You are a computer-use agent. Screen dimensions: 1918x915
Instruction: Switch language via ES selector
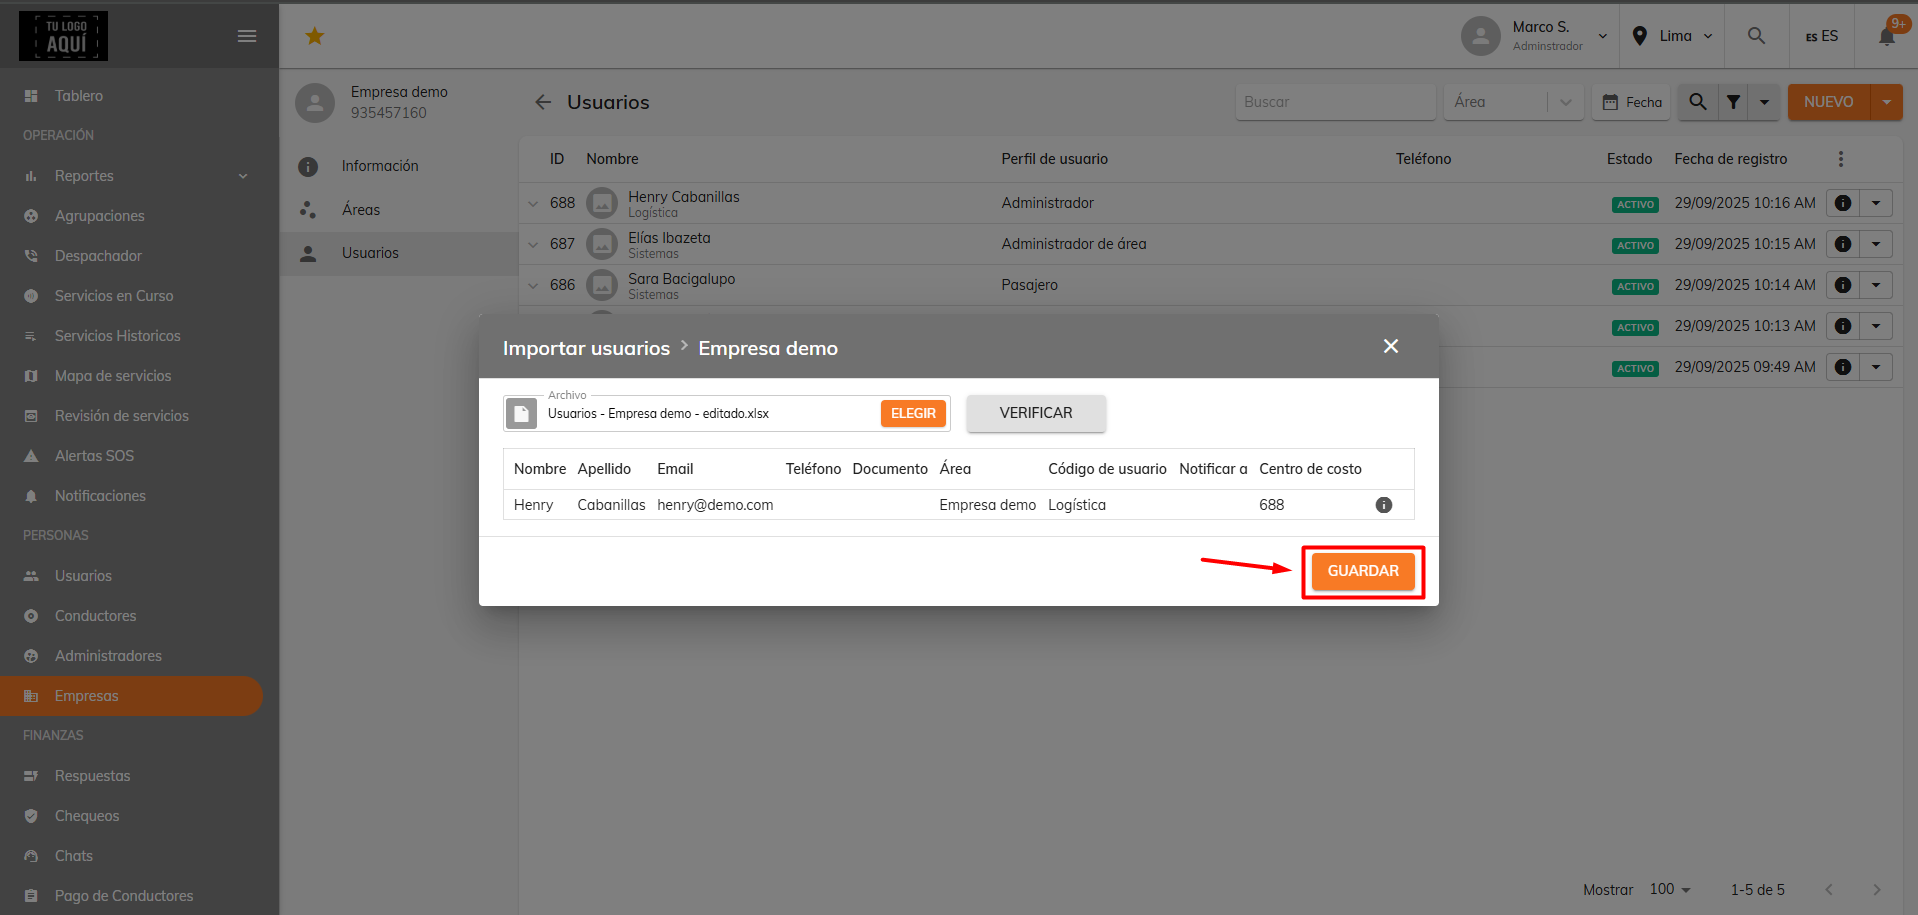click(x=1821, y=36)
